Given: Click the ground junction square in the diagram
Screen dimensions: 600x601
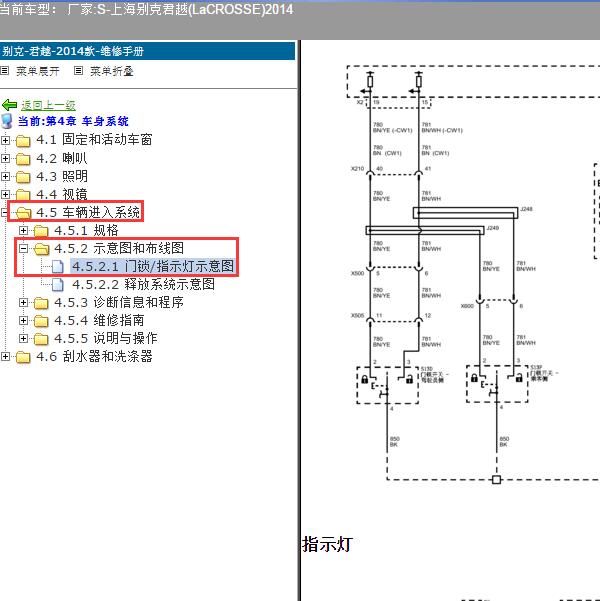Looking at the screenshot, I should [496, 479].
